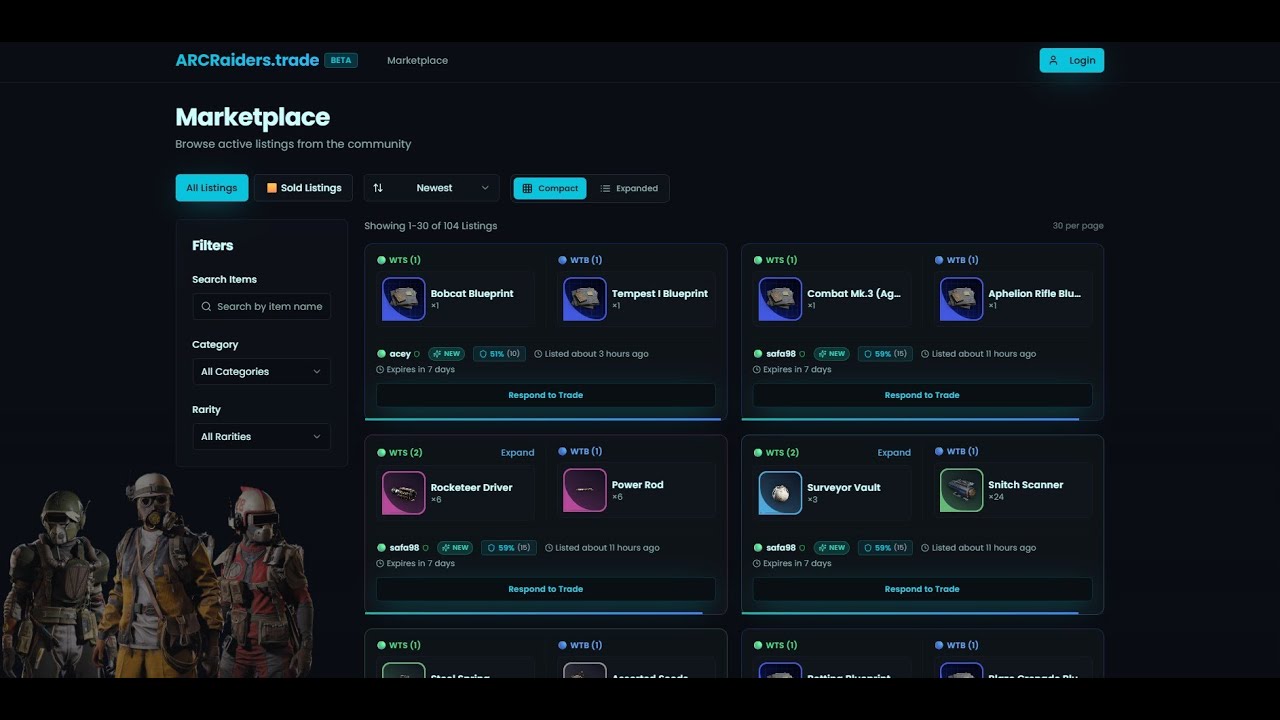Select the Sold Listings tab
Screen dimensions: 1280x720
(x=304, y=188)
